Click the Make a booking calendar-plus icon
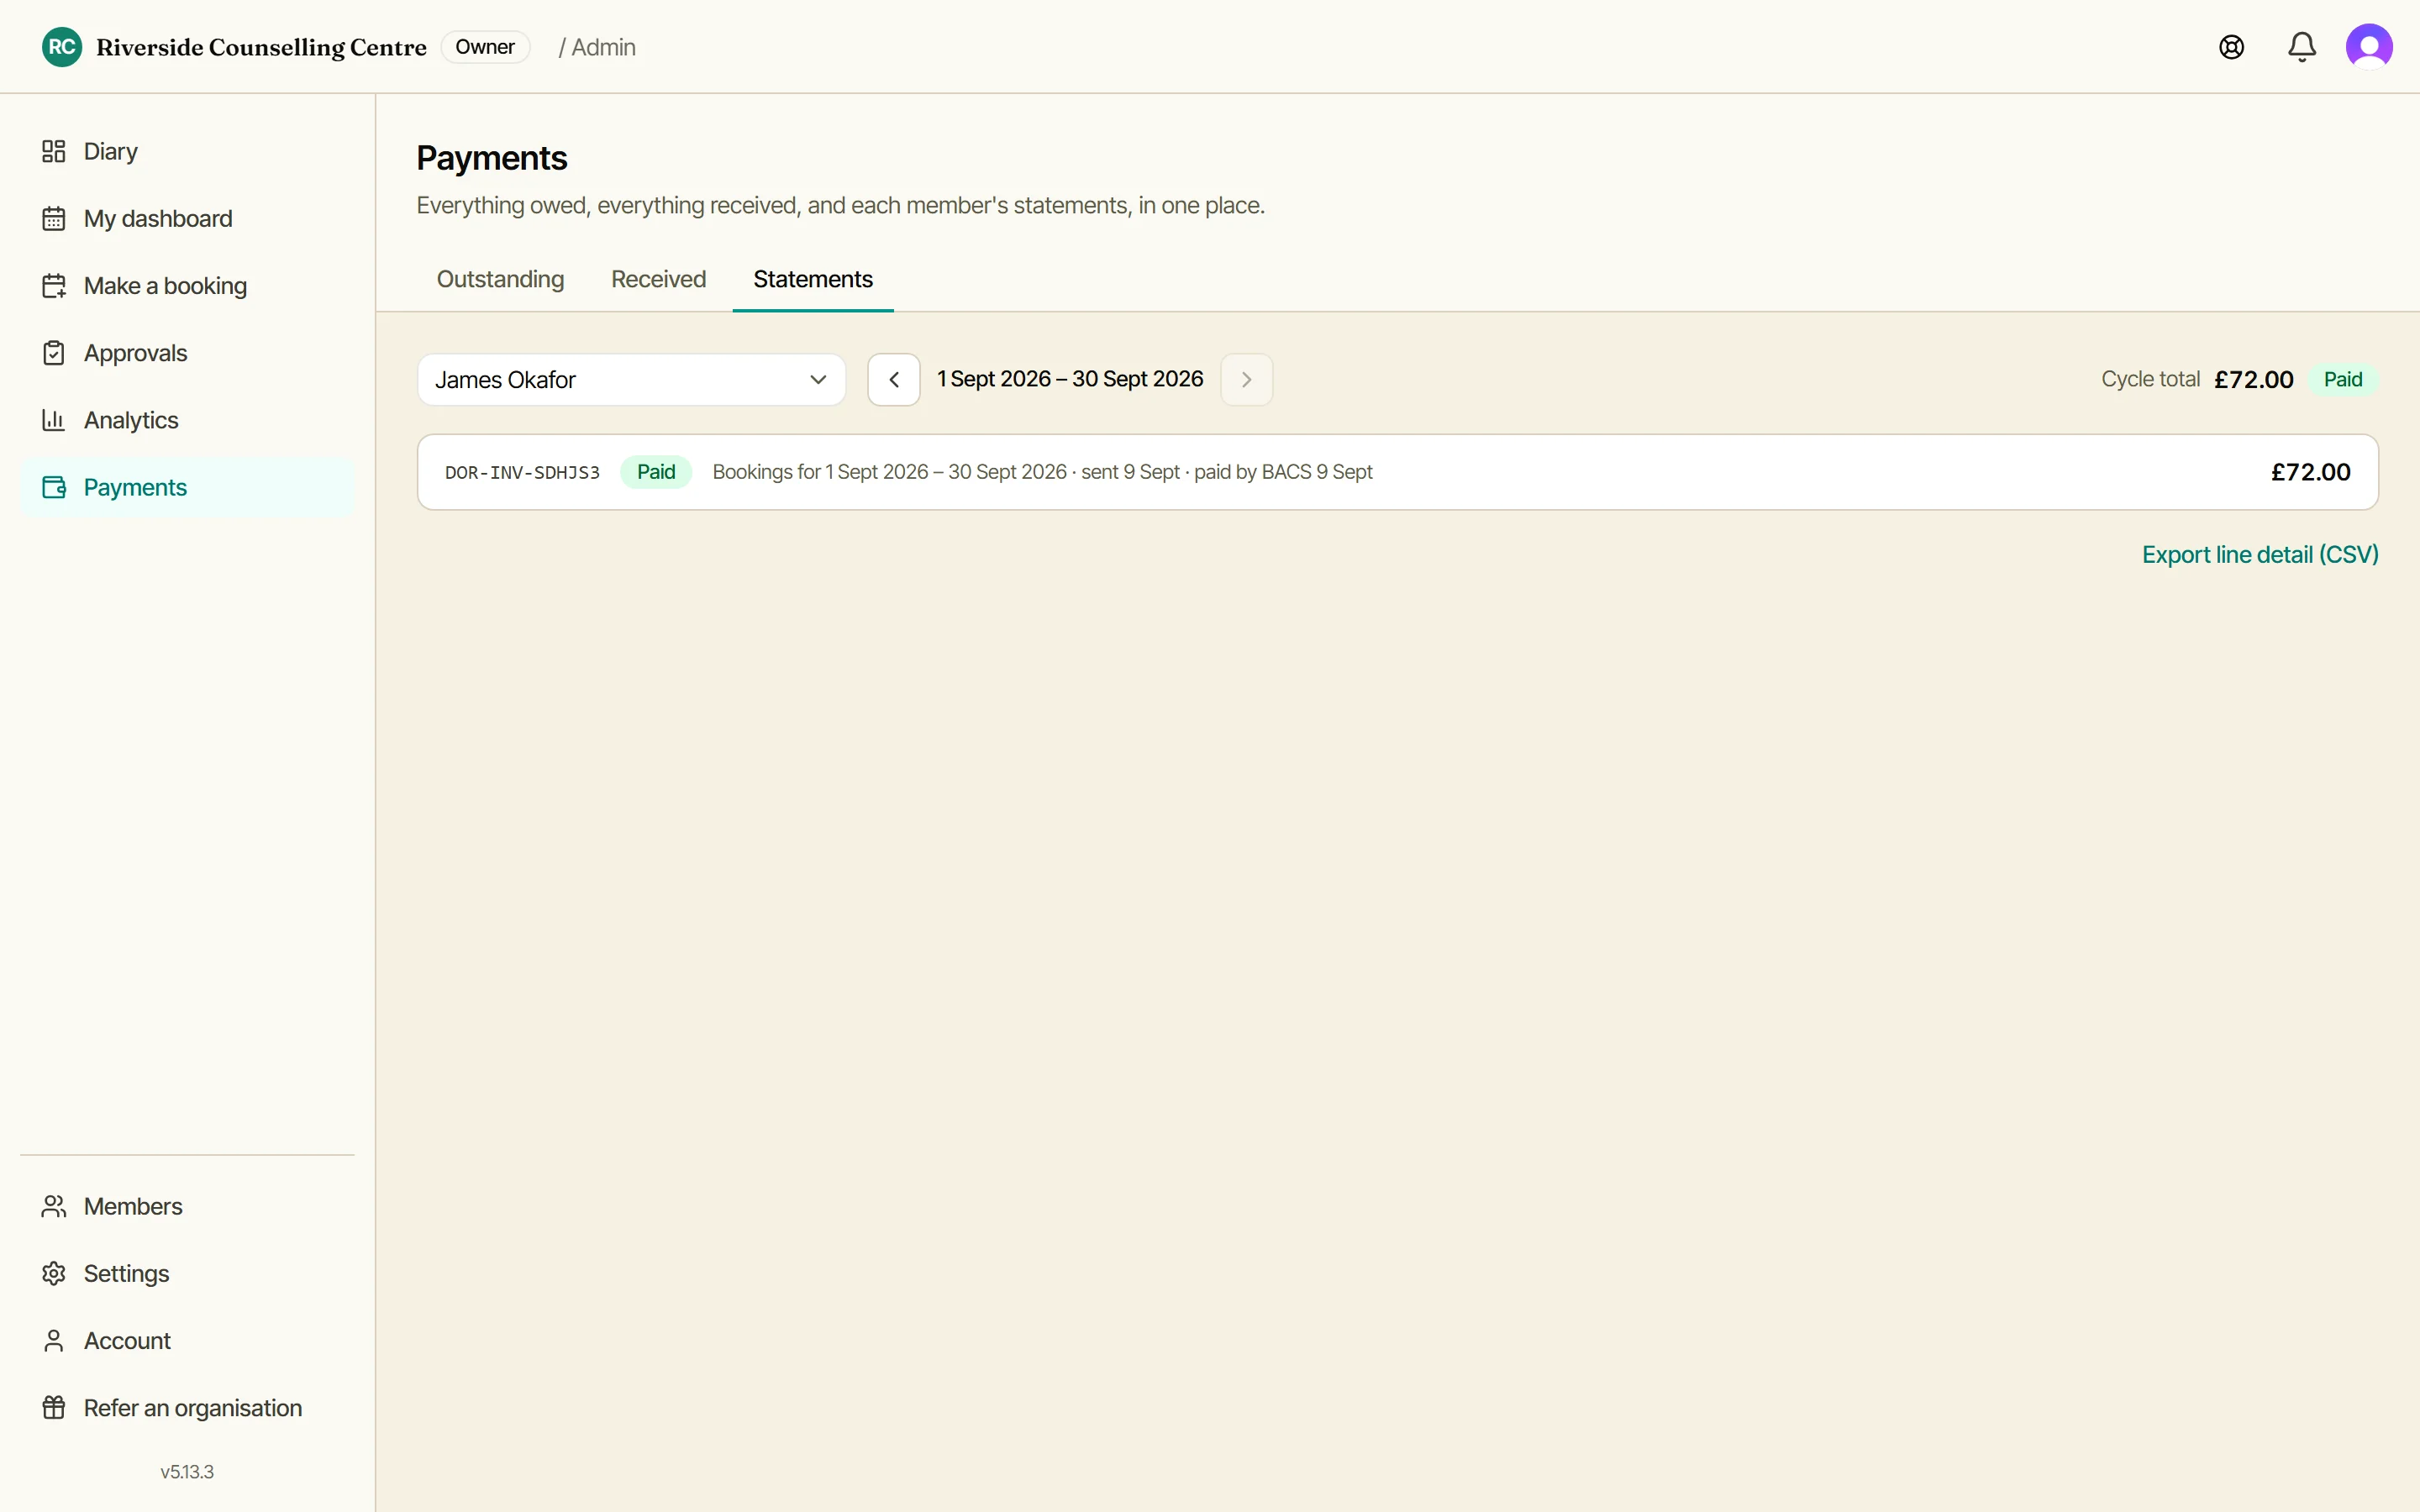The image size is (2420, 1512). tap(54, 286)
